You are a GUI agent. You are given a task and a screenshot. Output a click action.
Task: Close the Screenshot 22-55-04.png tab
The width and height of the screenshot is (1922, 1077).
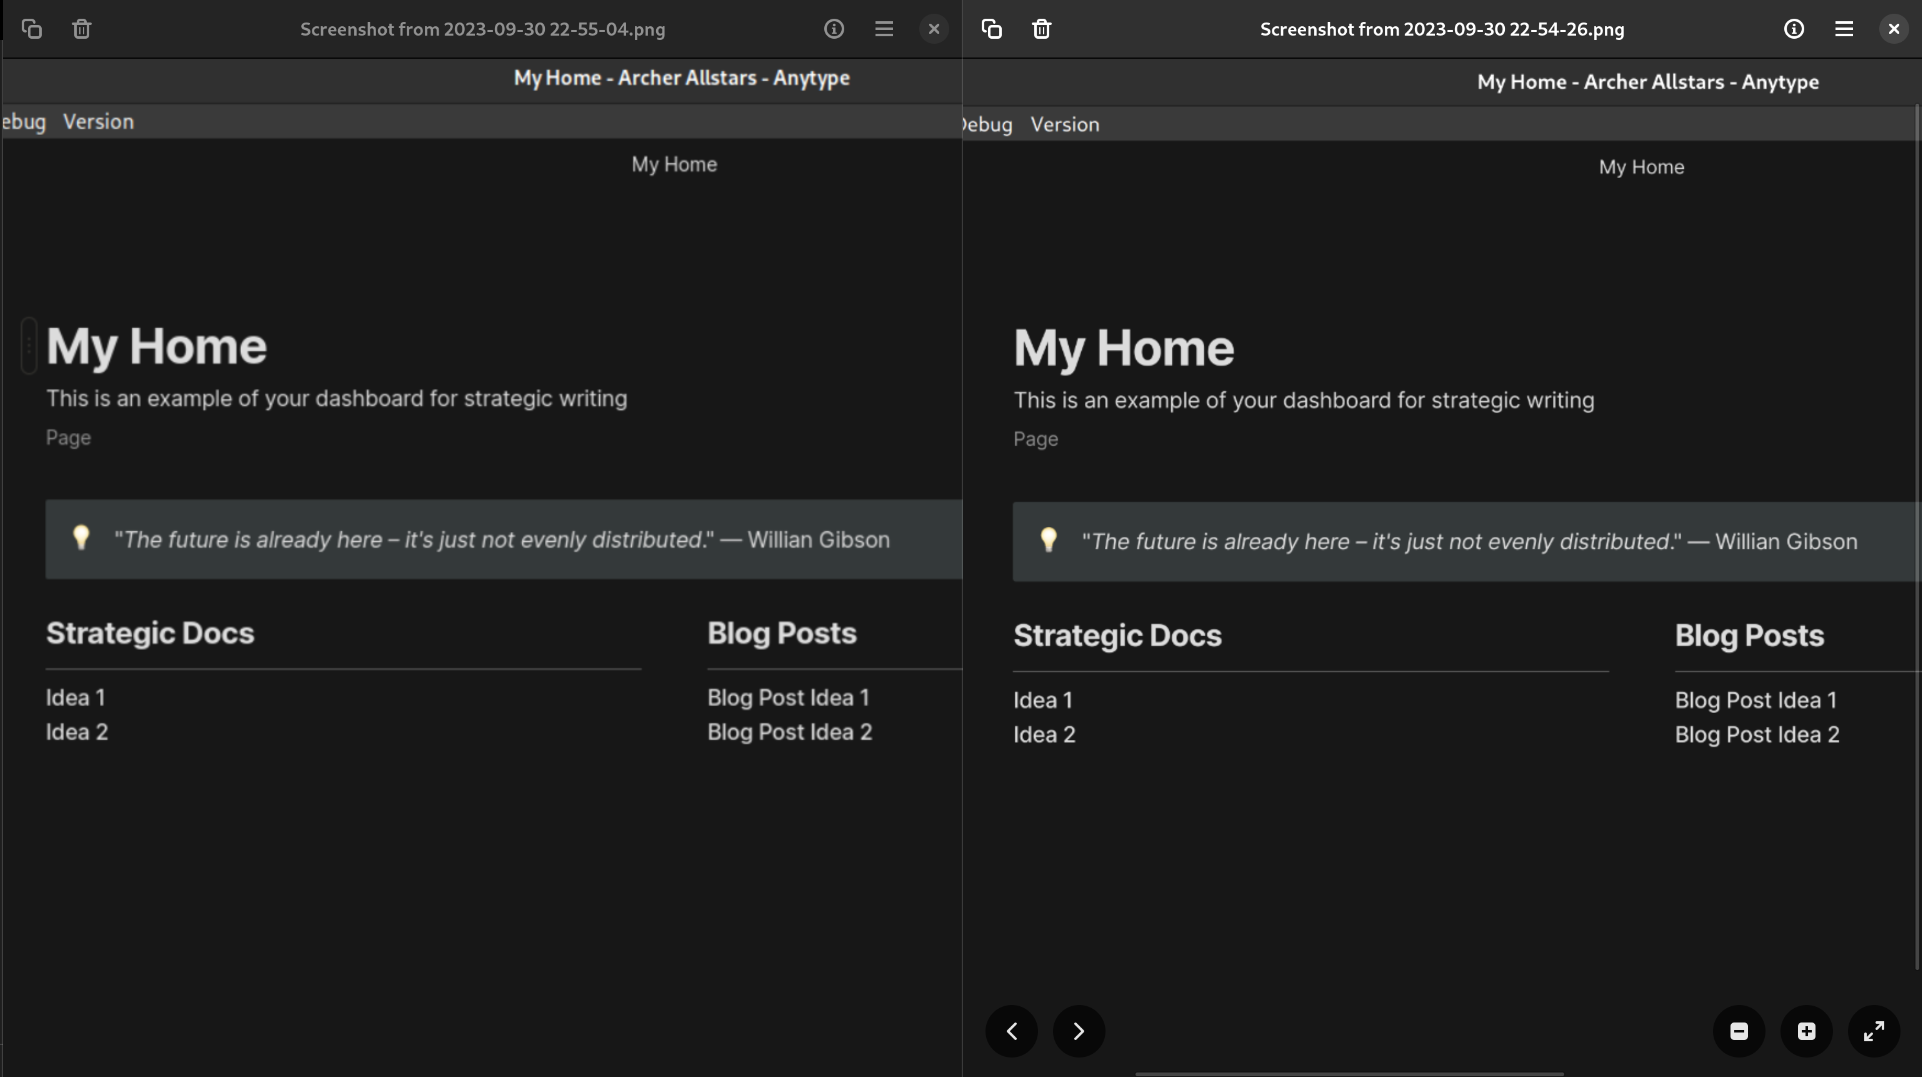point(933,29)
